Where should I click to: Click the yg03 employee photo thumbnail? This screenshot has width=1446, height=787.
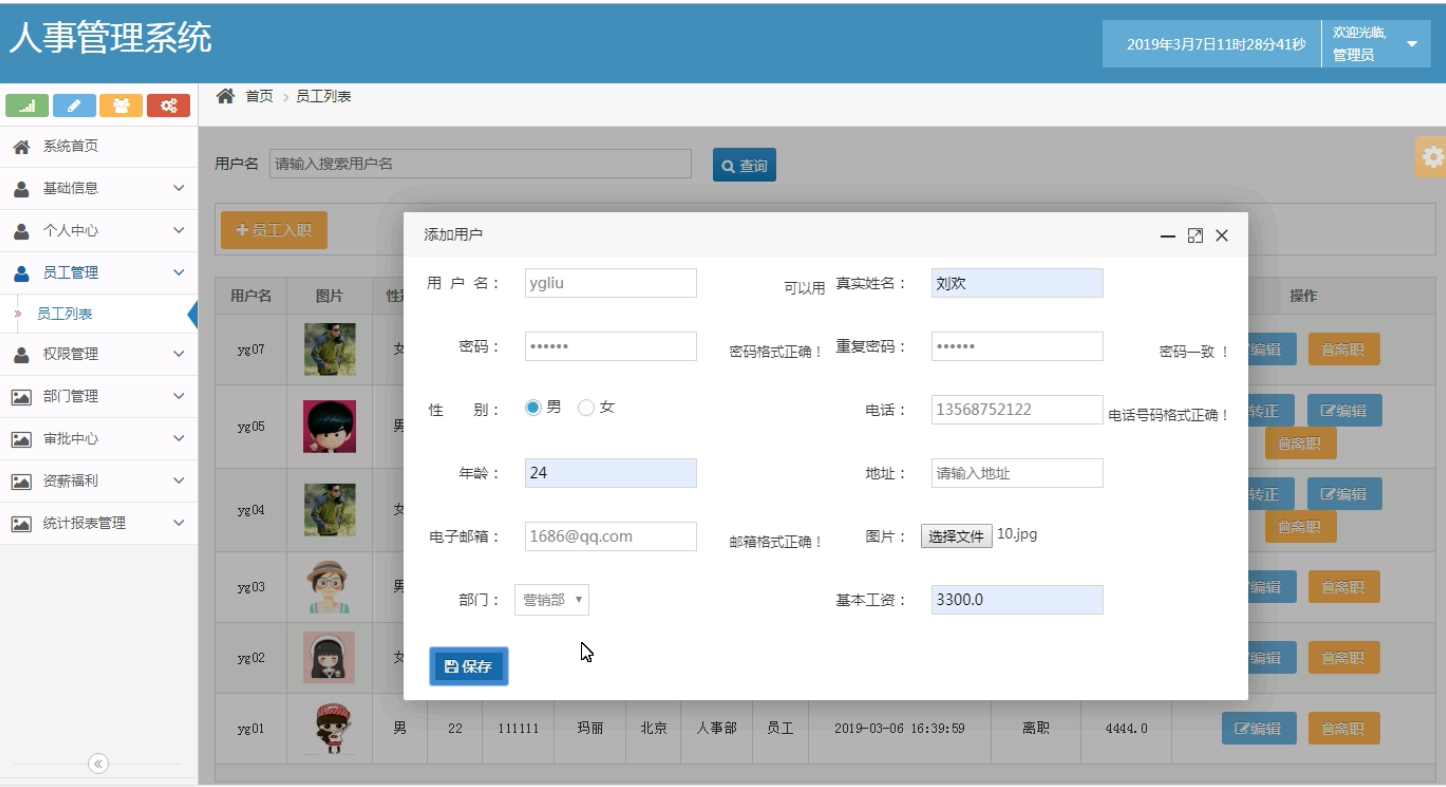pos(330,587)
